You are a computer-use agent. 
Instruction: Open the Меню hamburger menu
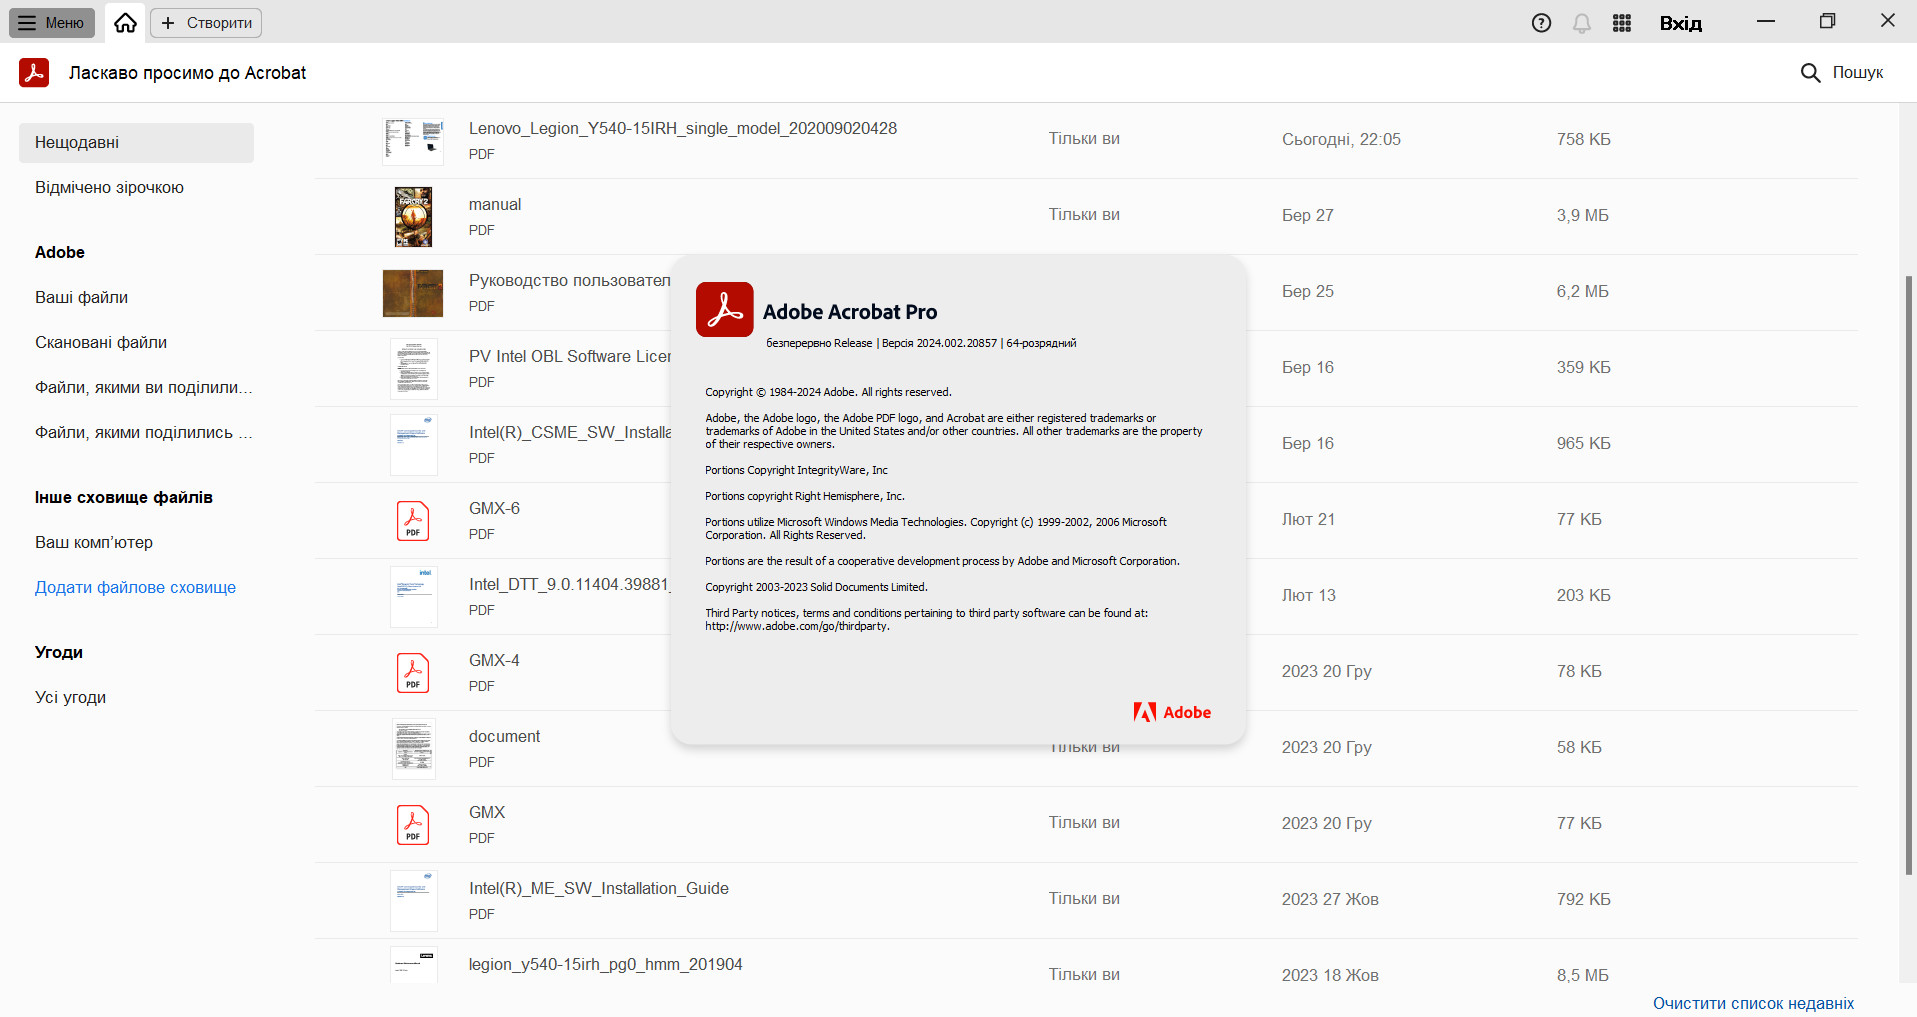click(x=52, y=23)
